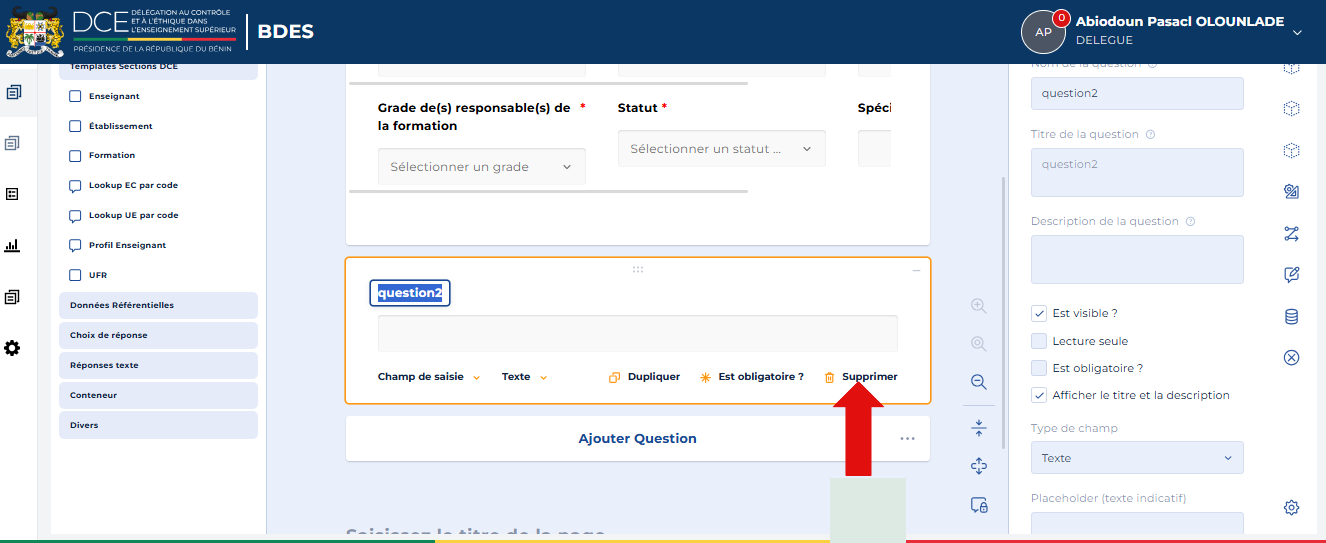Open the gear settings icon in left rail
Viewport: 1326px width, 543px height.
pos(12,348)
